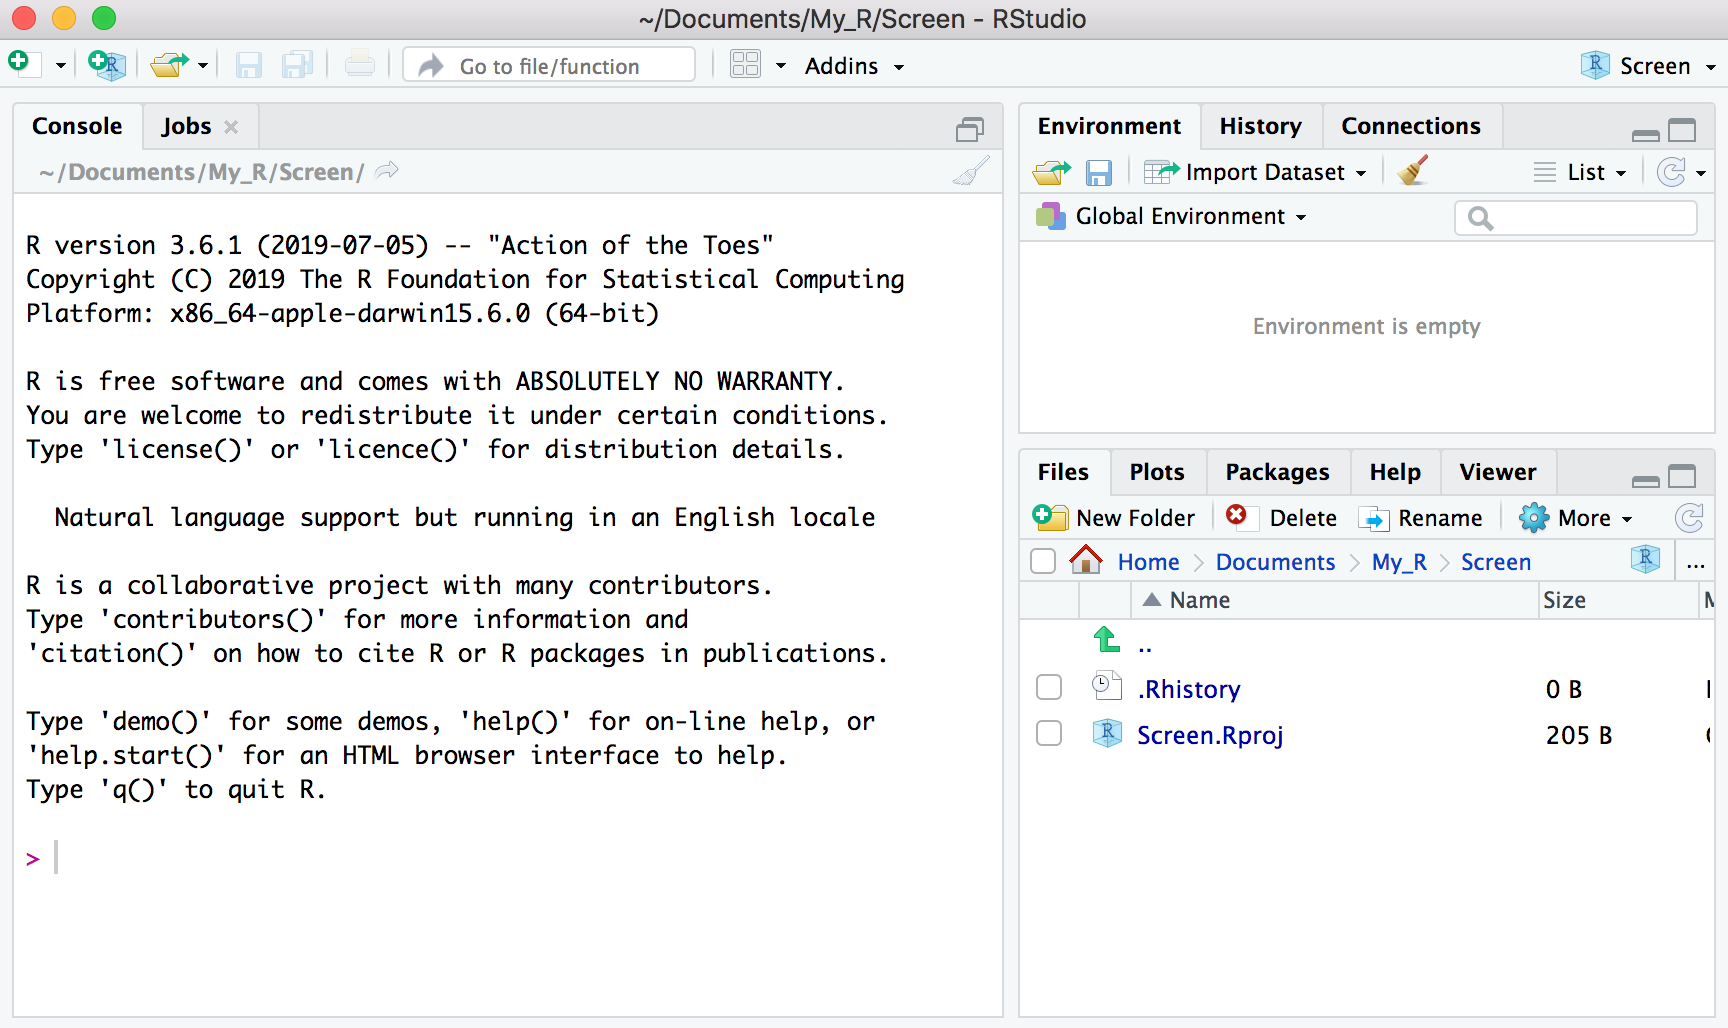Check the .Rhistory file checkbox
Screen dimensions: 1728x1028
point(1049,688)
